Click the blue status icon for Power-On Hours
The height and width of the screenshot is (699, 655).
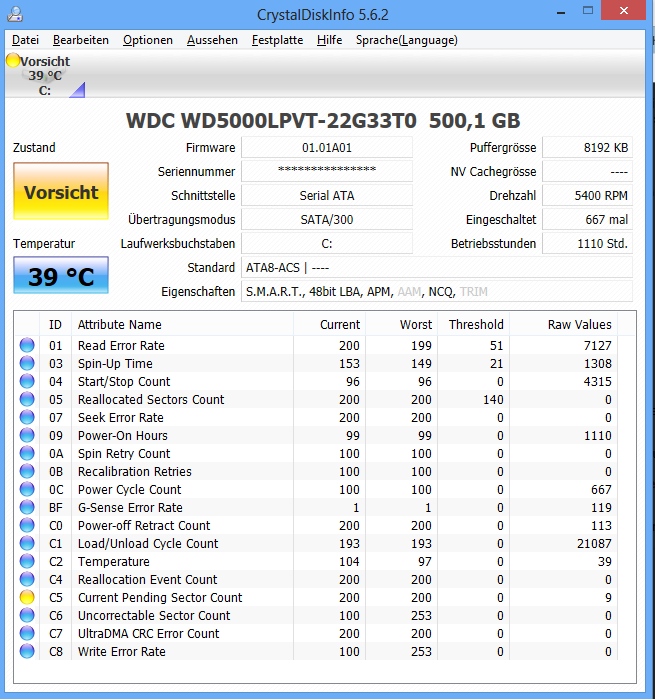pos(27,436)
